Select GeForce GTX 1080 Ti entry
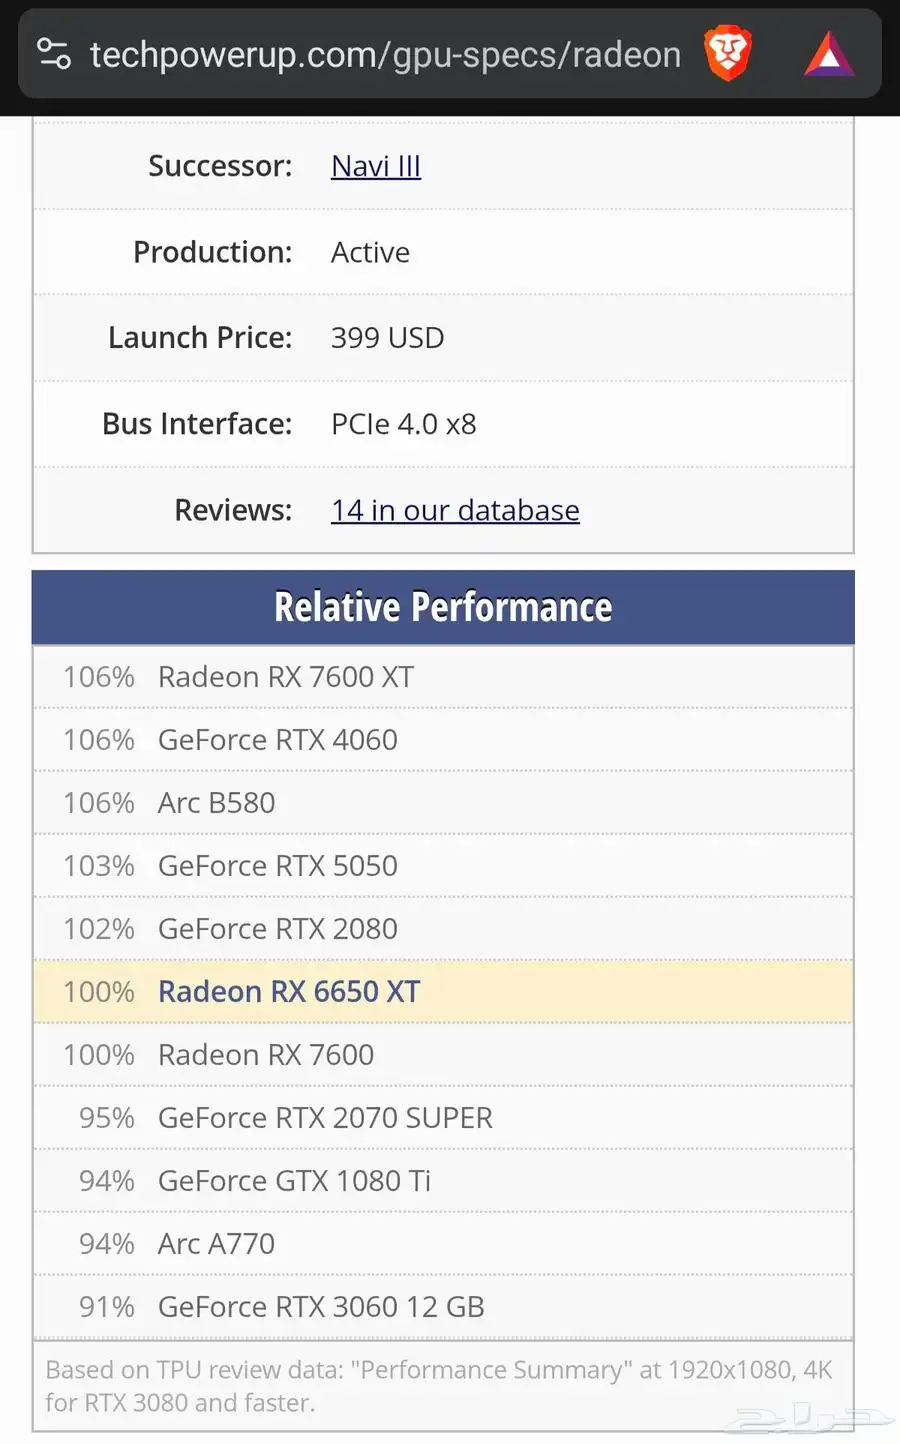Viewport: 900px width, 1444px height. click(x=443, y=1181)
